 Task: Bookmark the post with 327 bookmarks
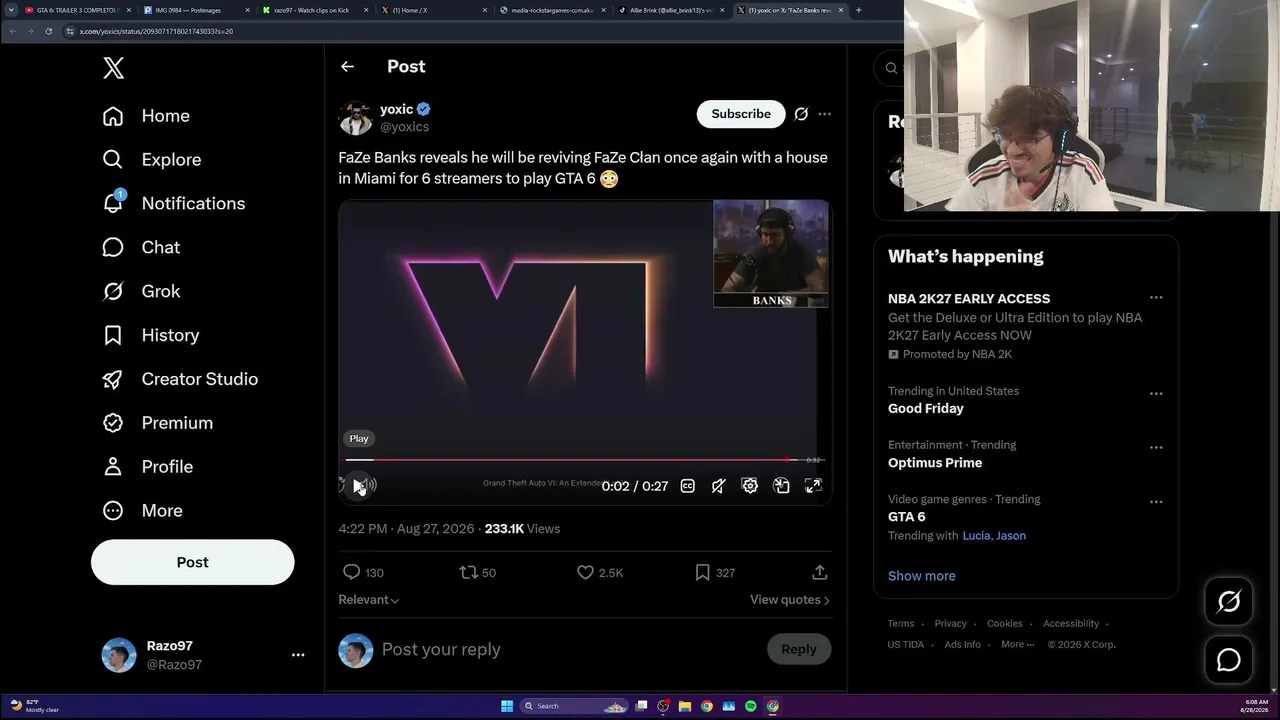715,573
